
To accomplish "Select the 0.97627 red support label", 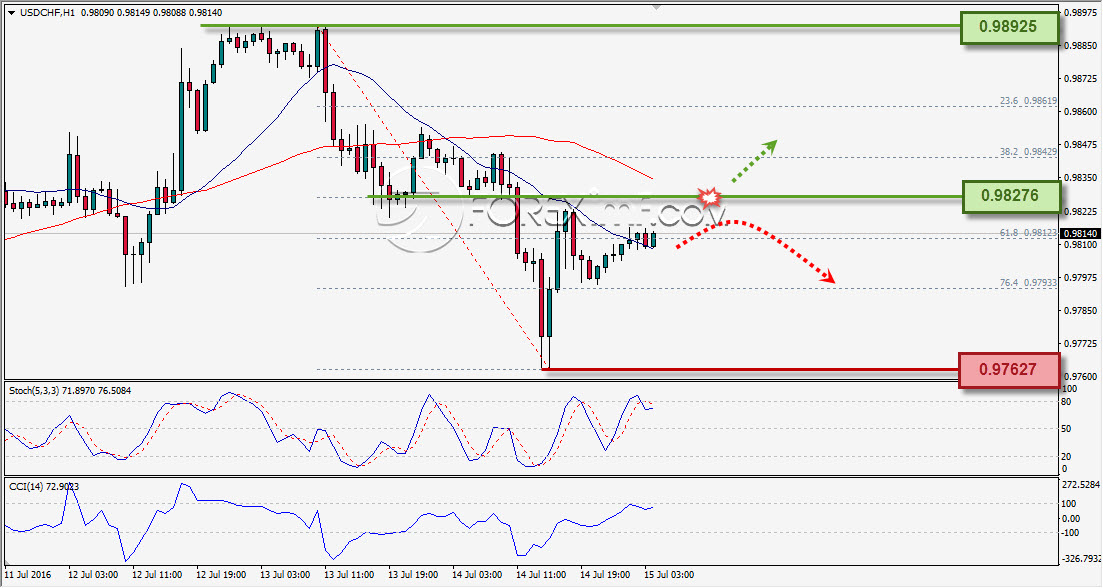I will (1009, 369).
